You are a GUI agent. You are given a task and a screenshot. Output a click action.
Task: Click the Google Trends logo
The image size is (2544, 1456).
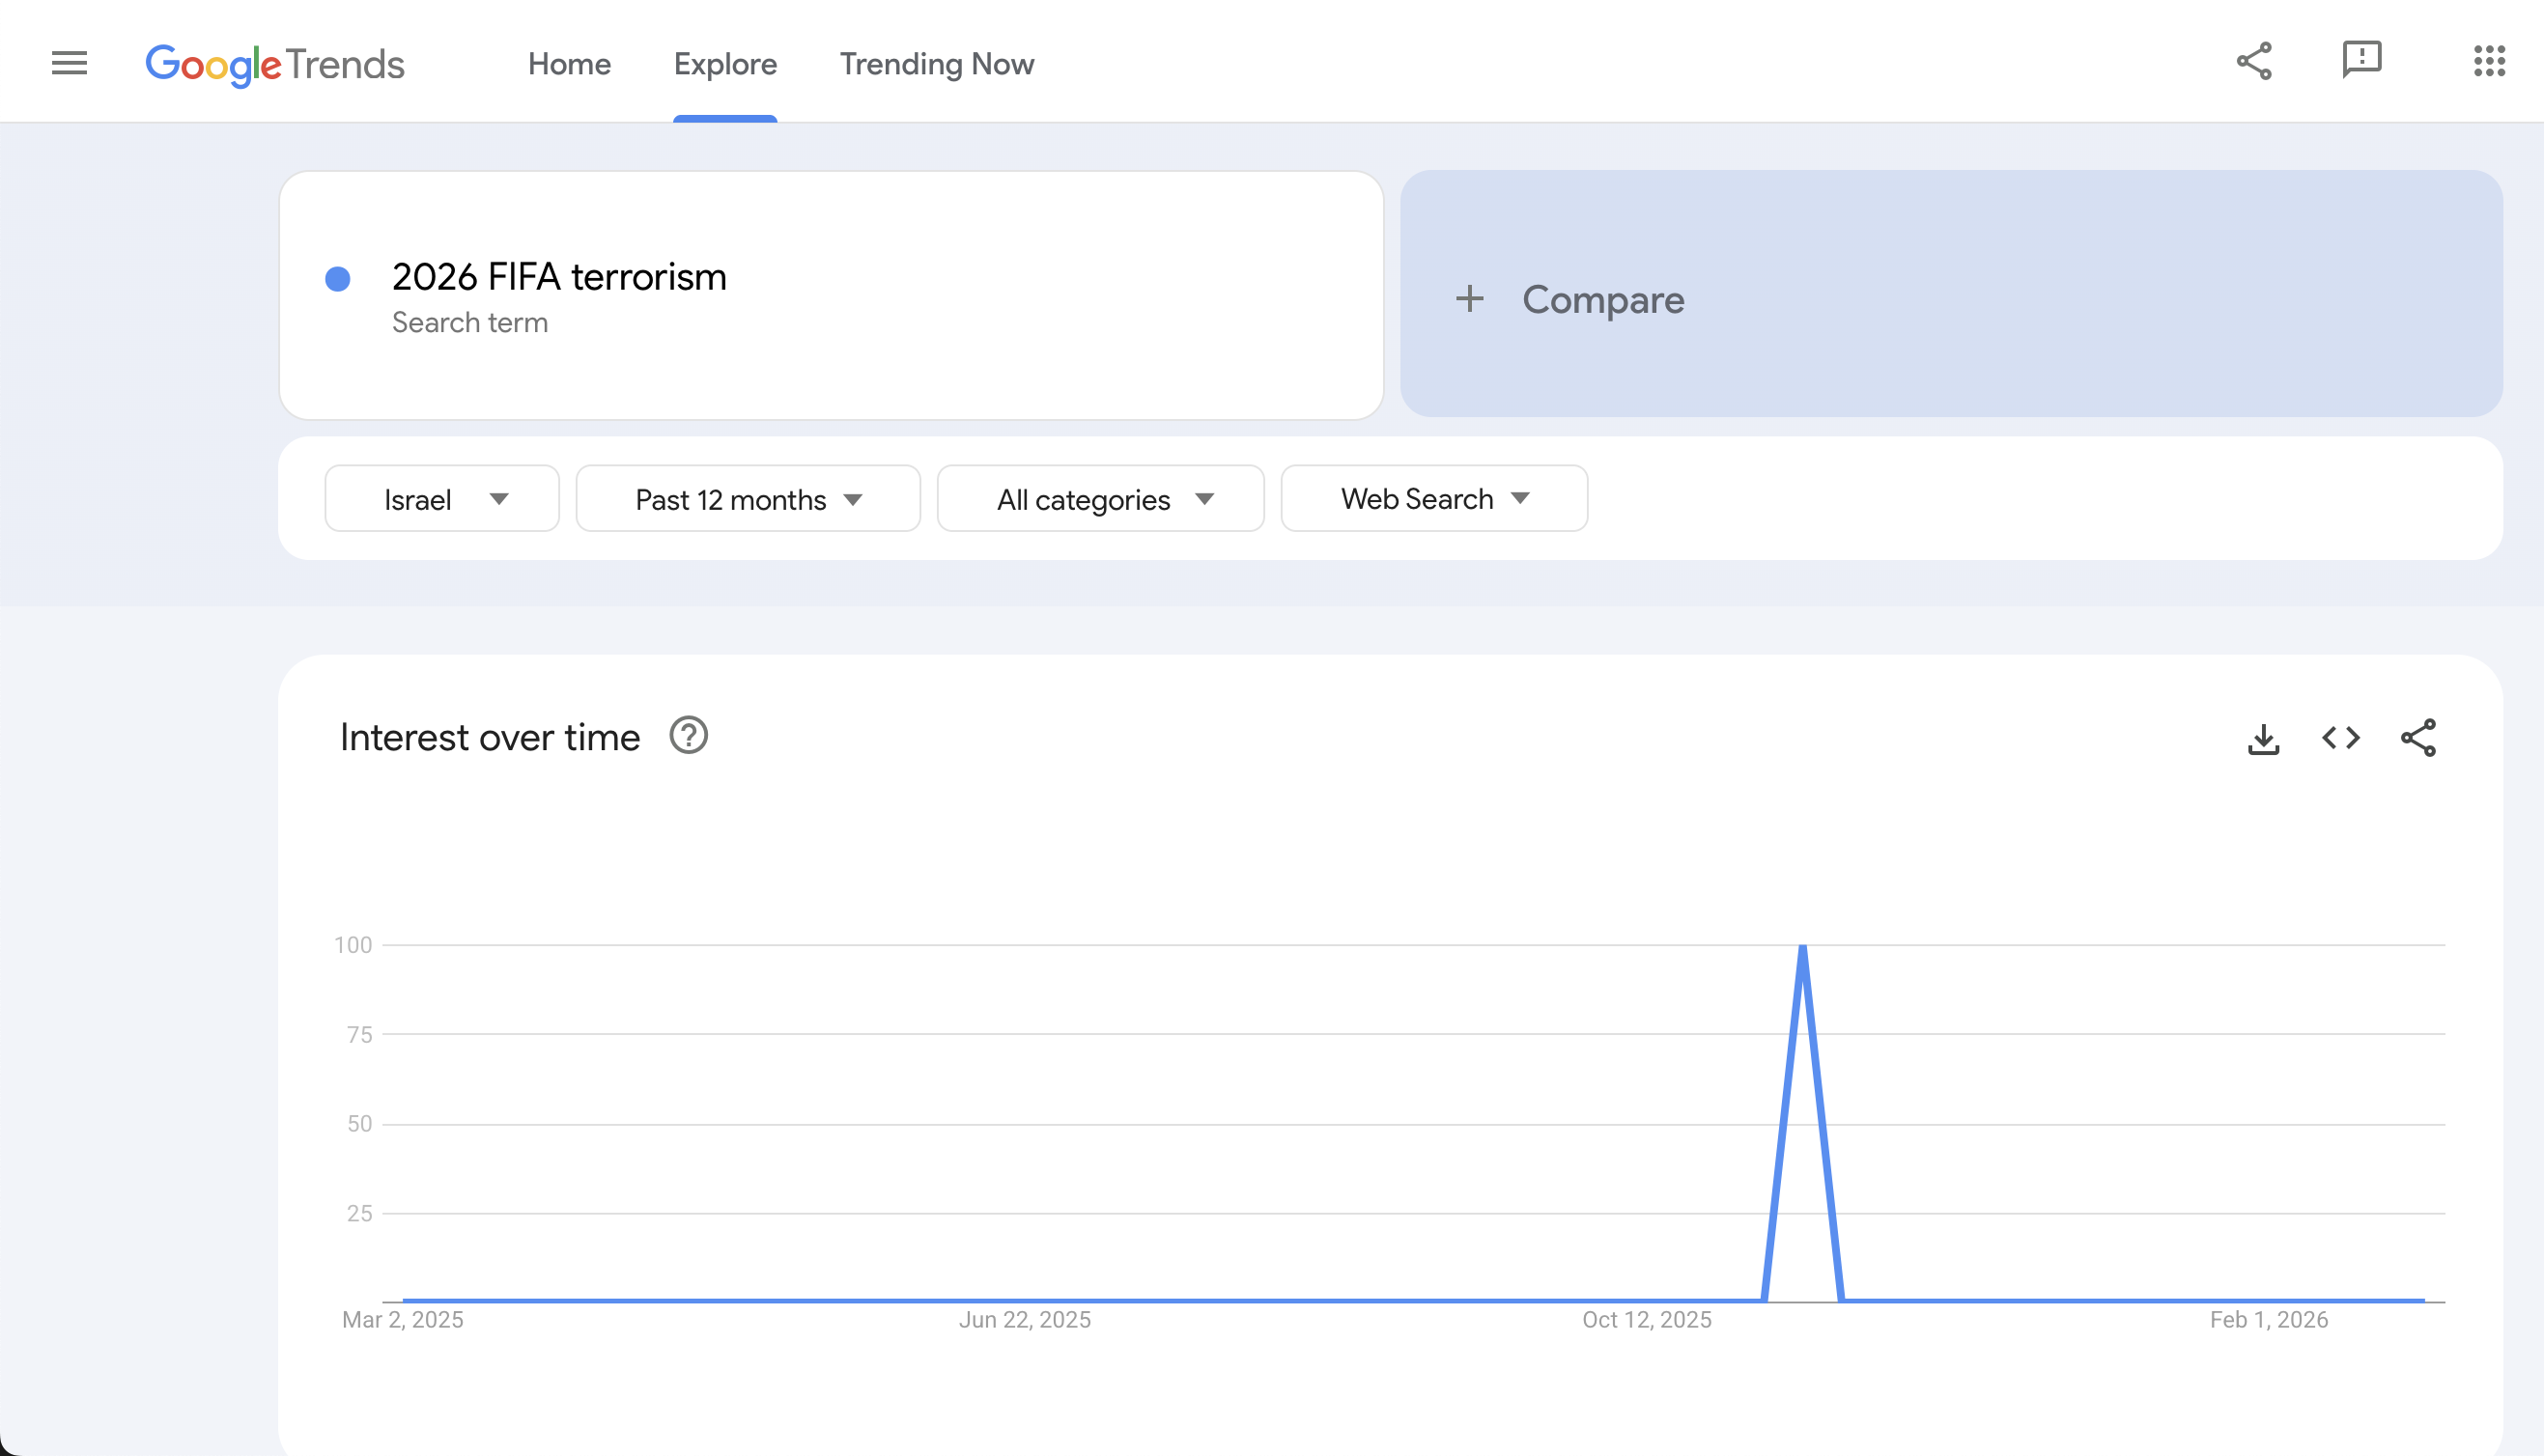coord(275,64)
